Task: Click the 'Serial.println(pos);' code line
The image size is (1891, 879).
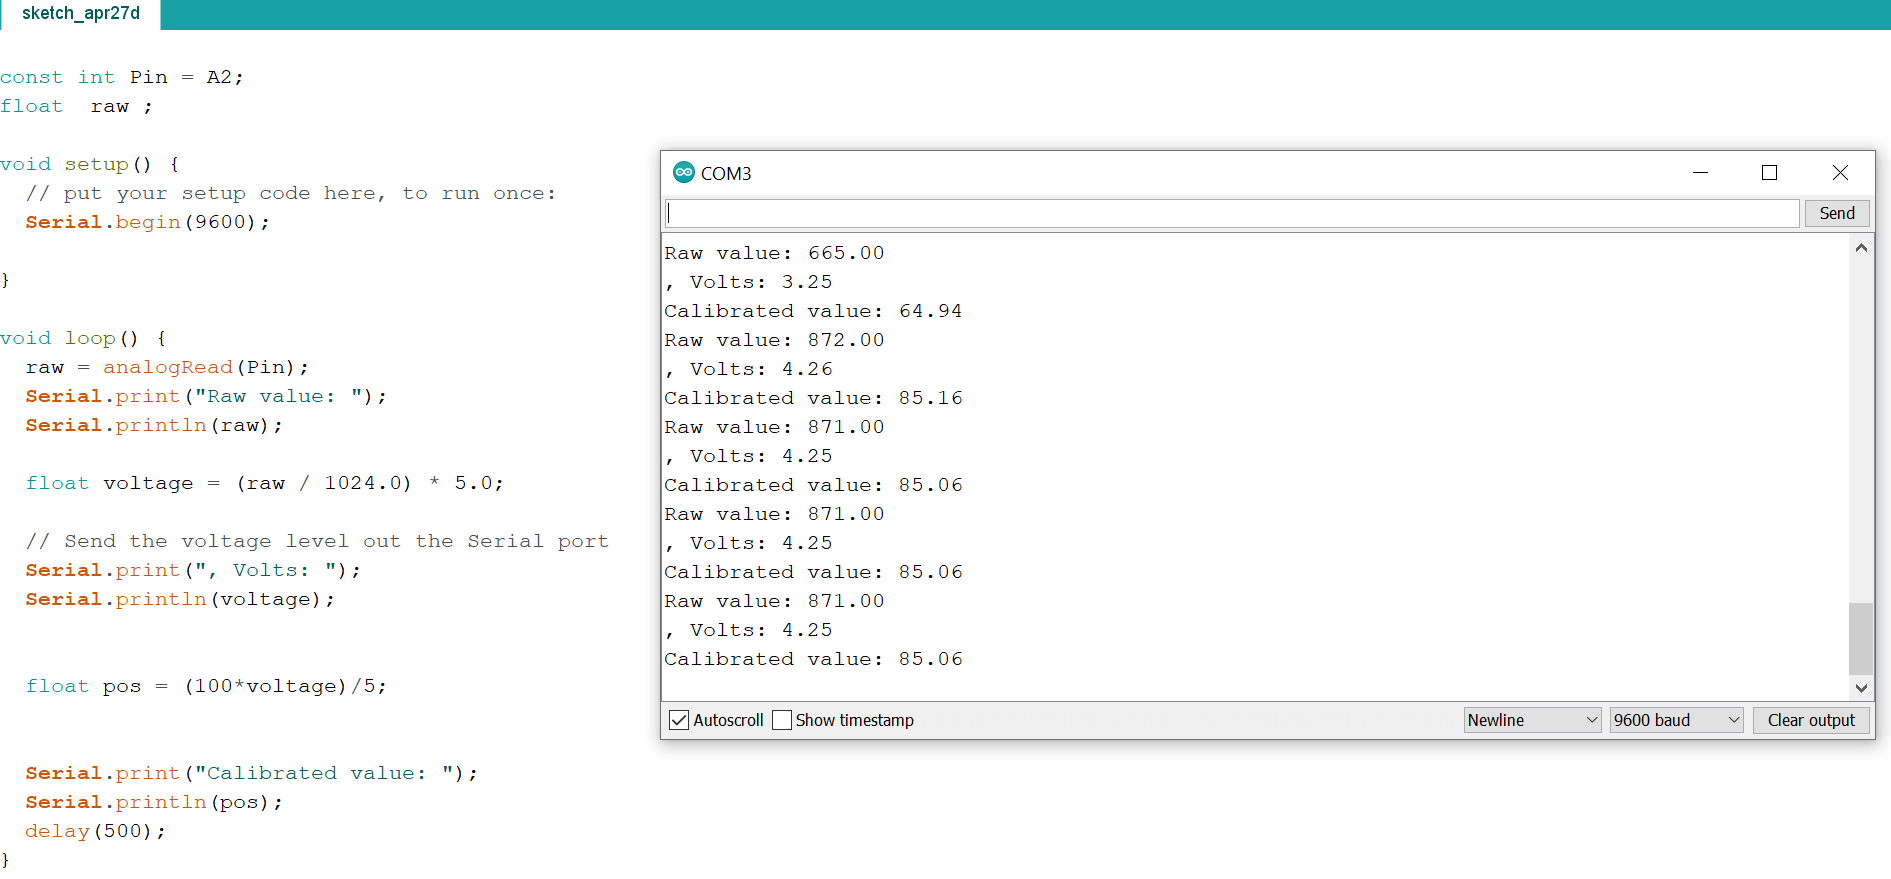Action: [154, 802]
